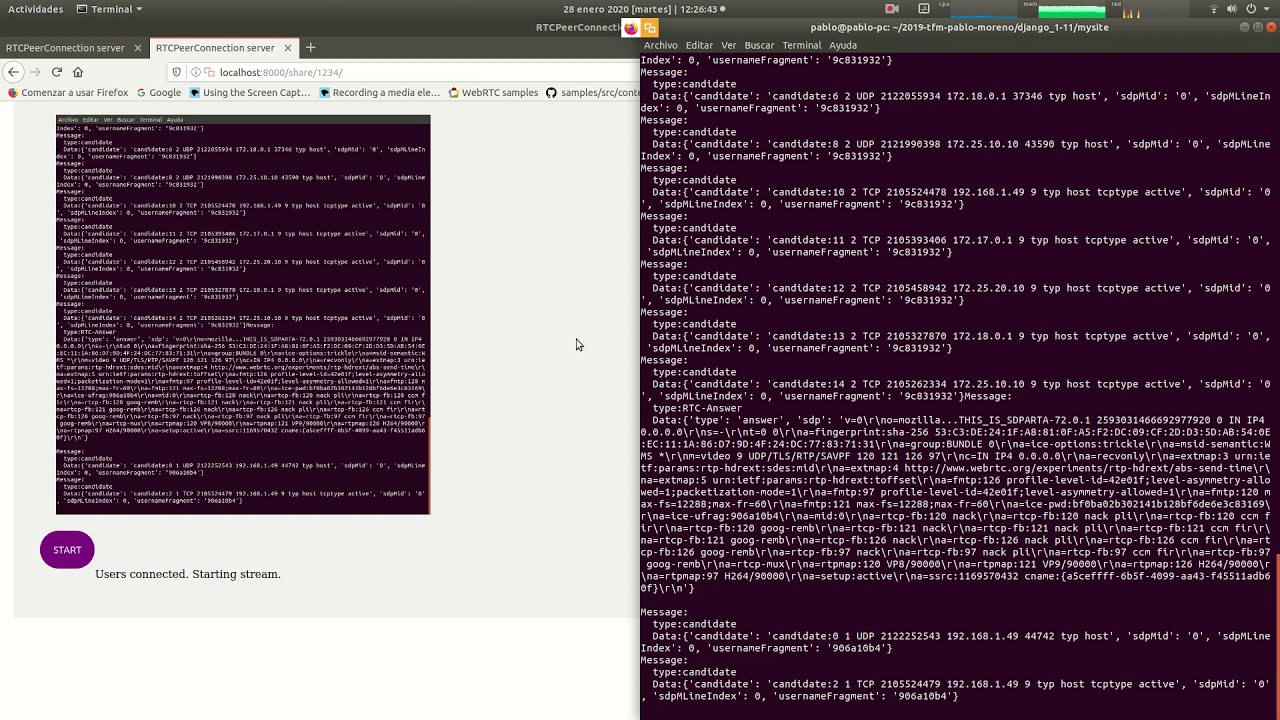Open Recording a media ele... bookmark

click(x=379, y=92)
